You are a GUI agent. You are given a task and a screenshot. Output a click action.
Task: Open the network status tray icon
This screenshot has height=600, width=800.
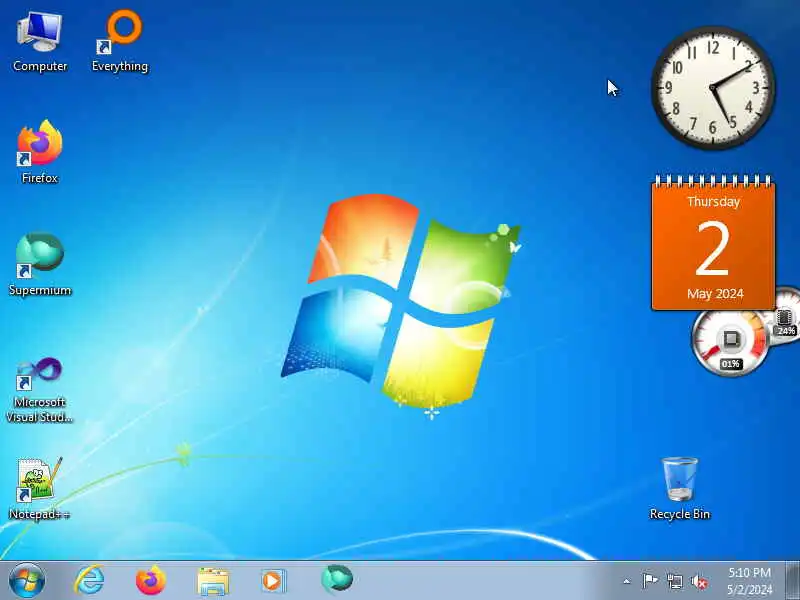(x=674, y=581)
